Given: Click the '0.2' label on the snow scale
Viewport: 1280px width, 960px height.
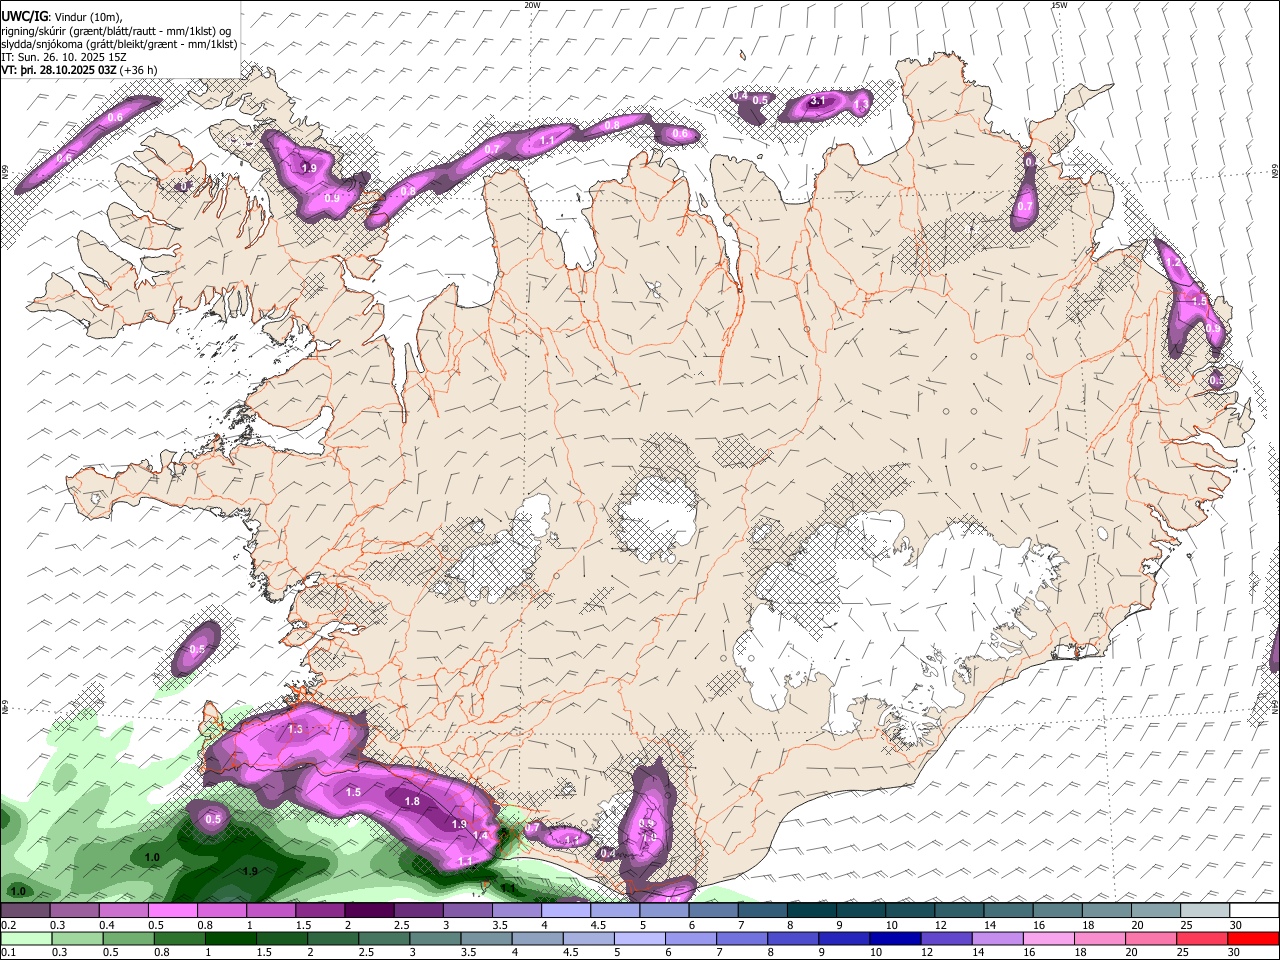Looking at the screenshot, I should [7, 925].
